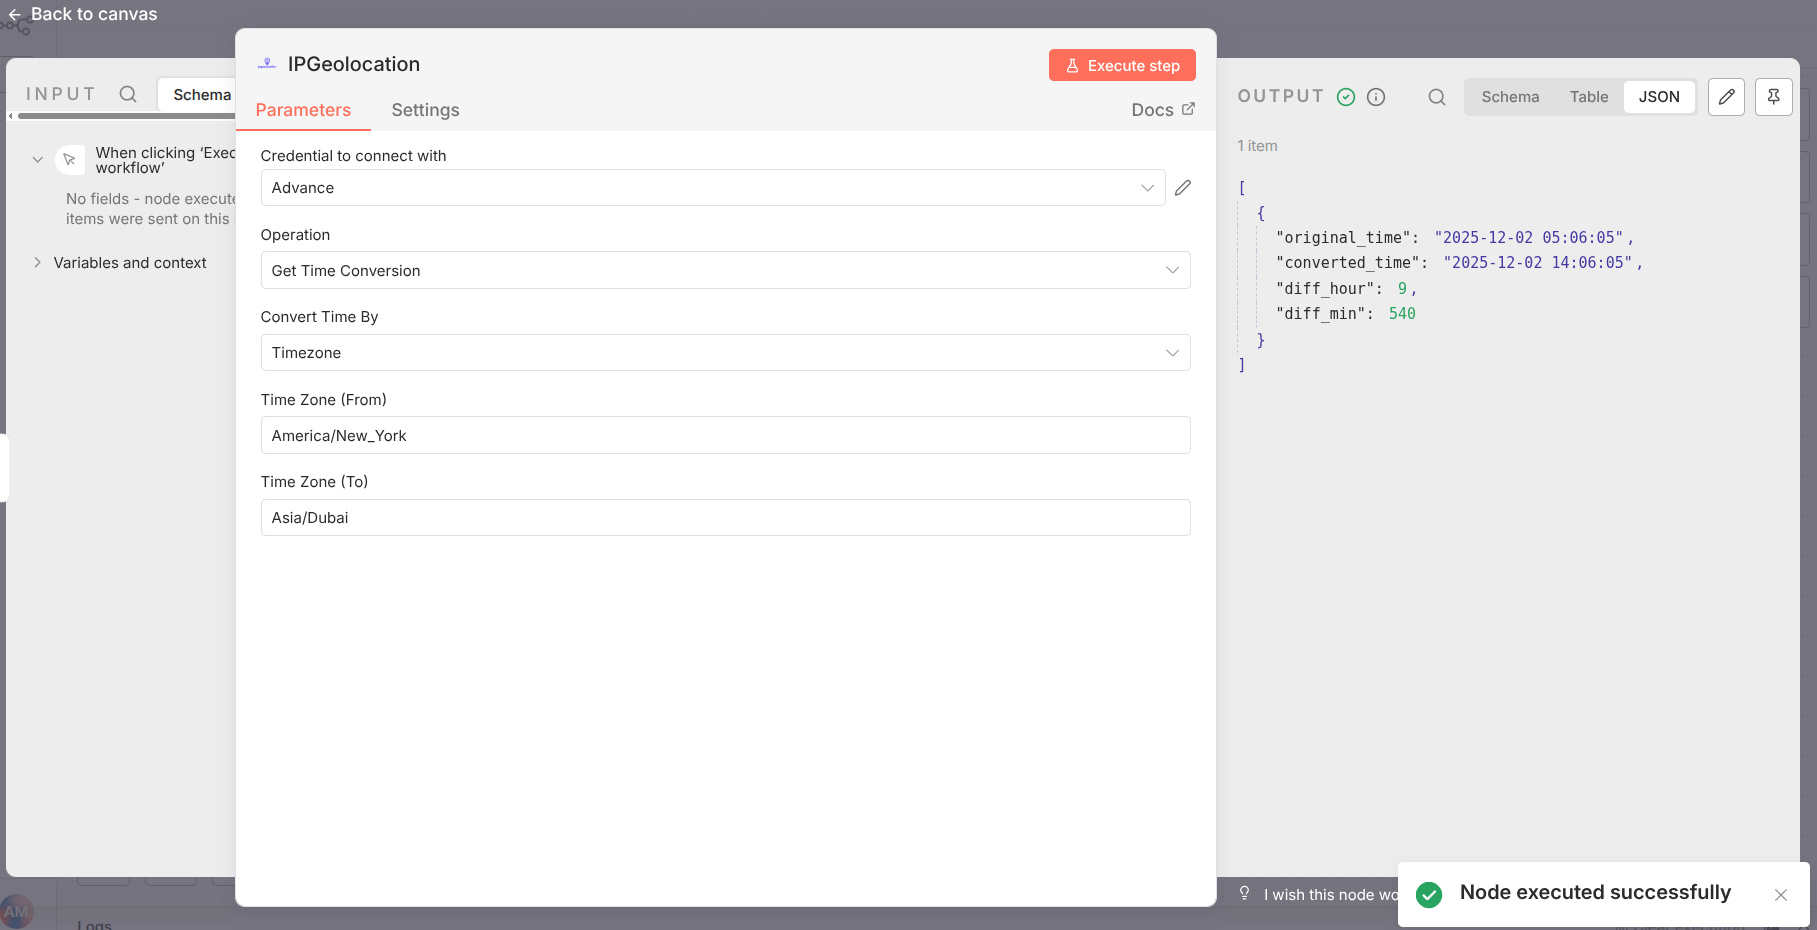Click the output info circle icon

point(1376,97)
